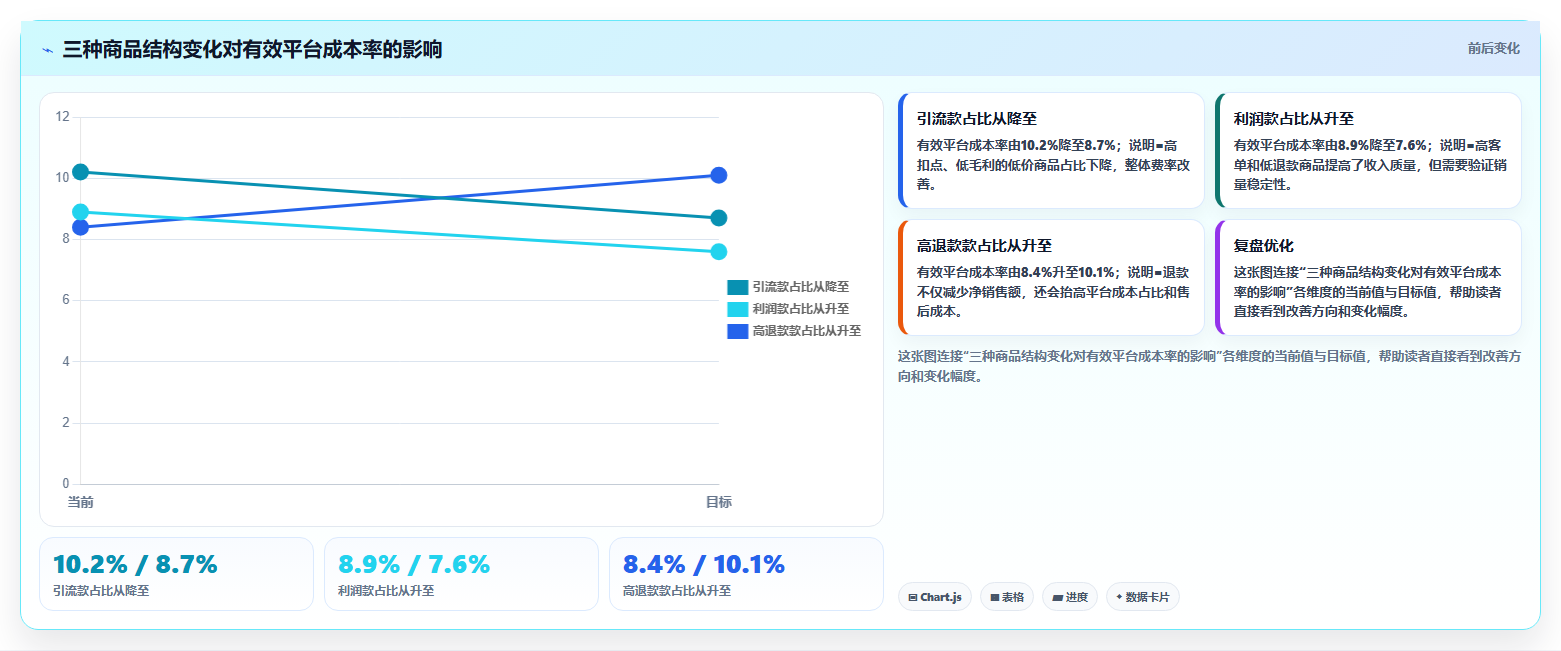Click the y-axis value 12
Image resolution: width=1561 pixels, height=651 pixels.
click(63, 117)
